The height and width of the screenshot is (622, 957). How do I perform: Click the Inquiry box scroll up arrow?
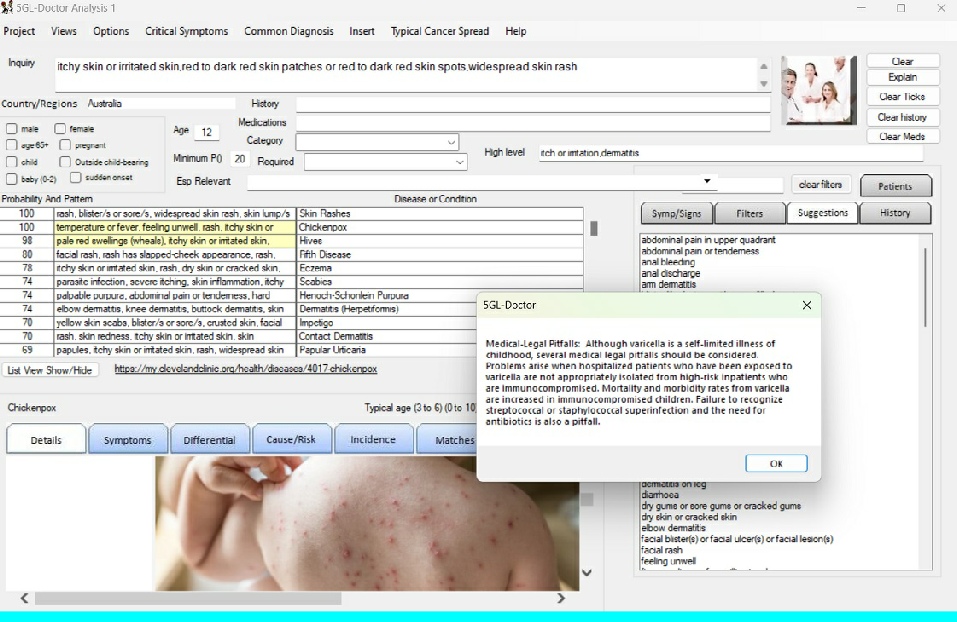click(x=764, y=67)
